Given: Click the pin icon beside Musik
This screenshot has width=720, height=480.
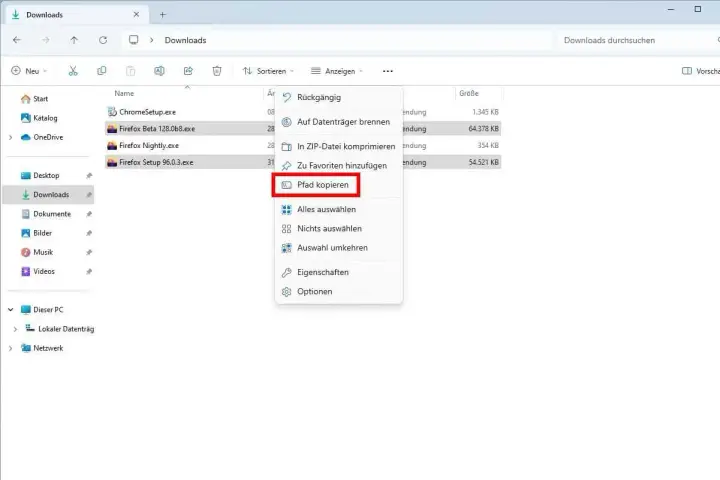Looking at the screenshot, I should (x=89, y=252).
